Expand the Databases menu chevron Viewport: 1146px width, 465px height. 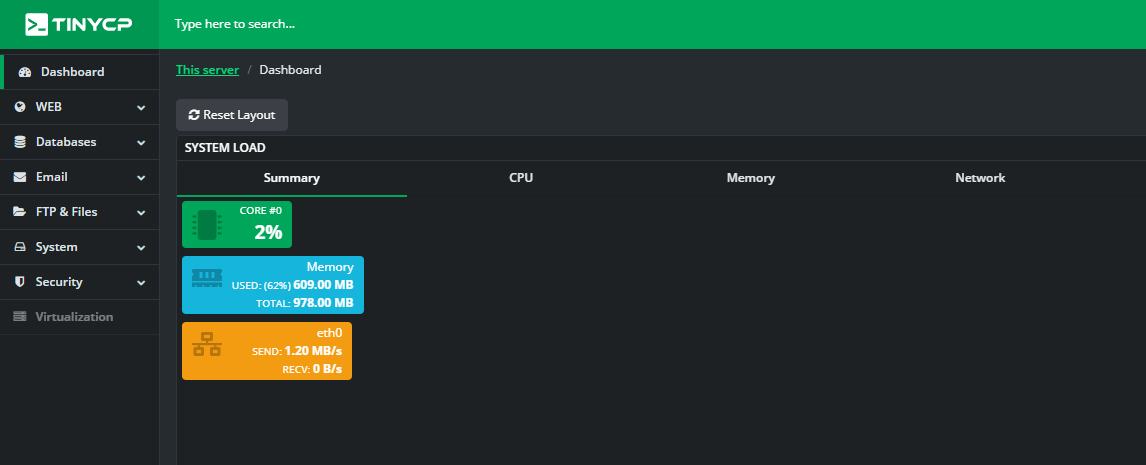tap(141, 143)
